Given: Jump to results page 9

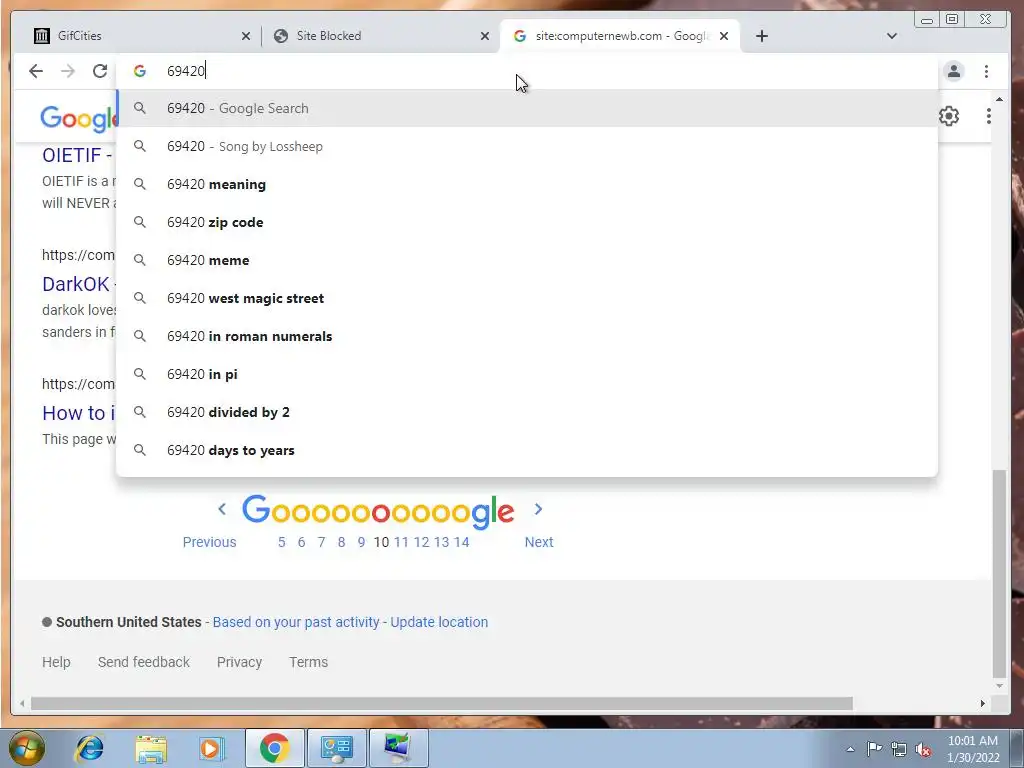Looking at the screenshot, I should 361,542.
